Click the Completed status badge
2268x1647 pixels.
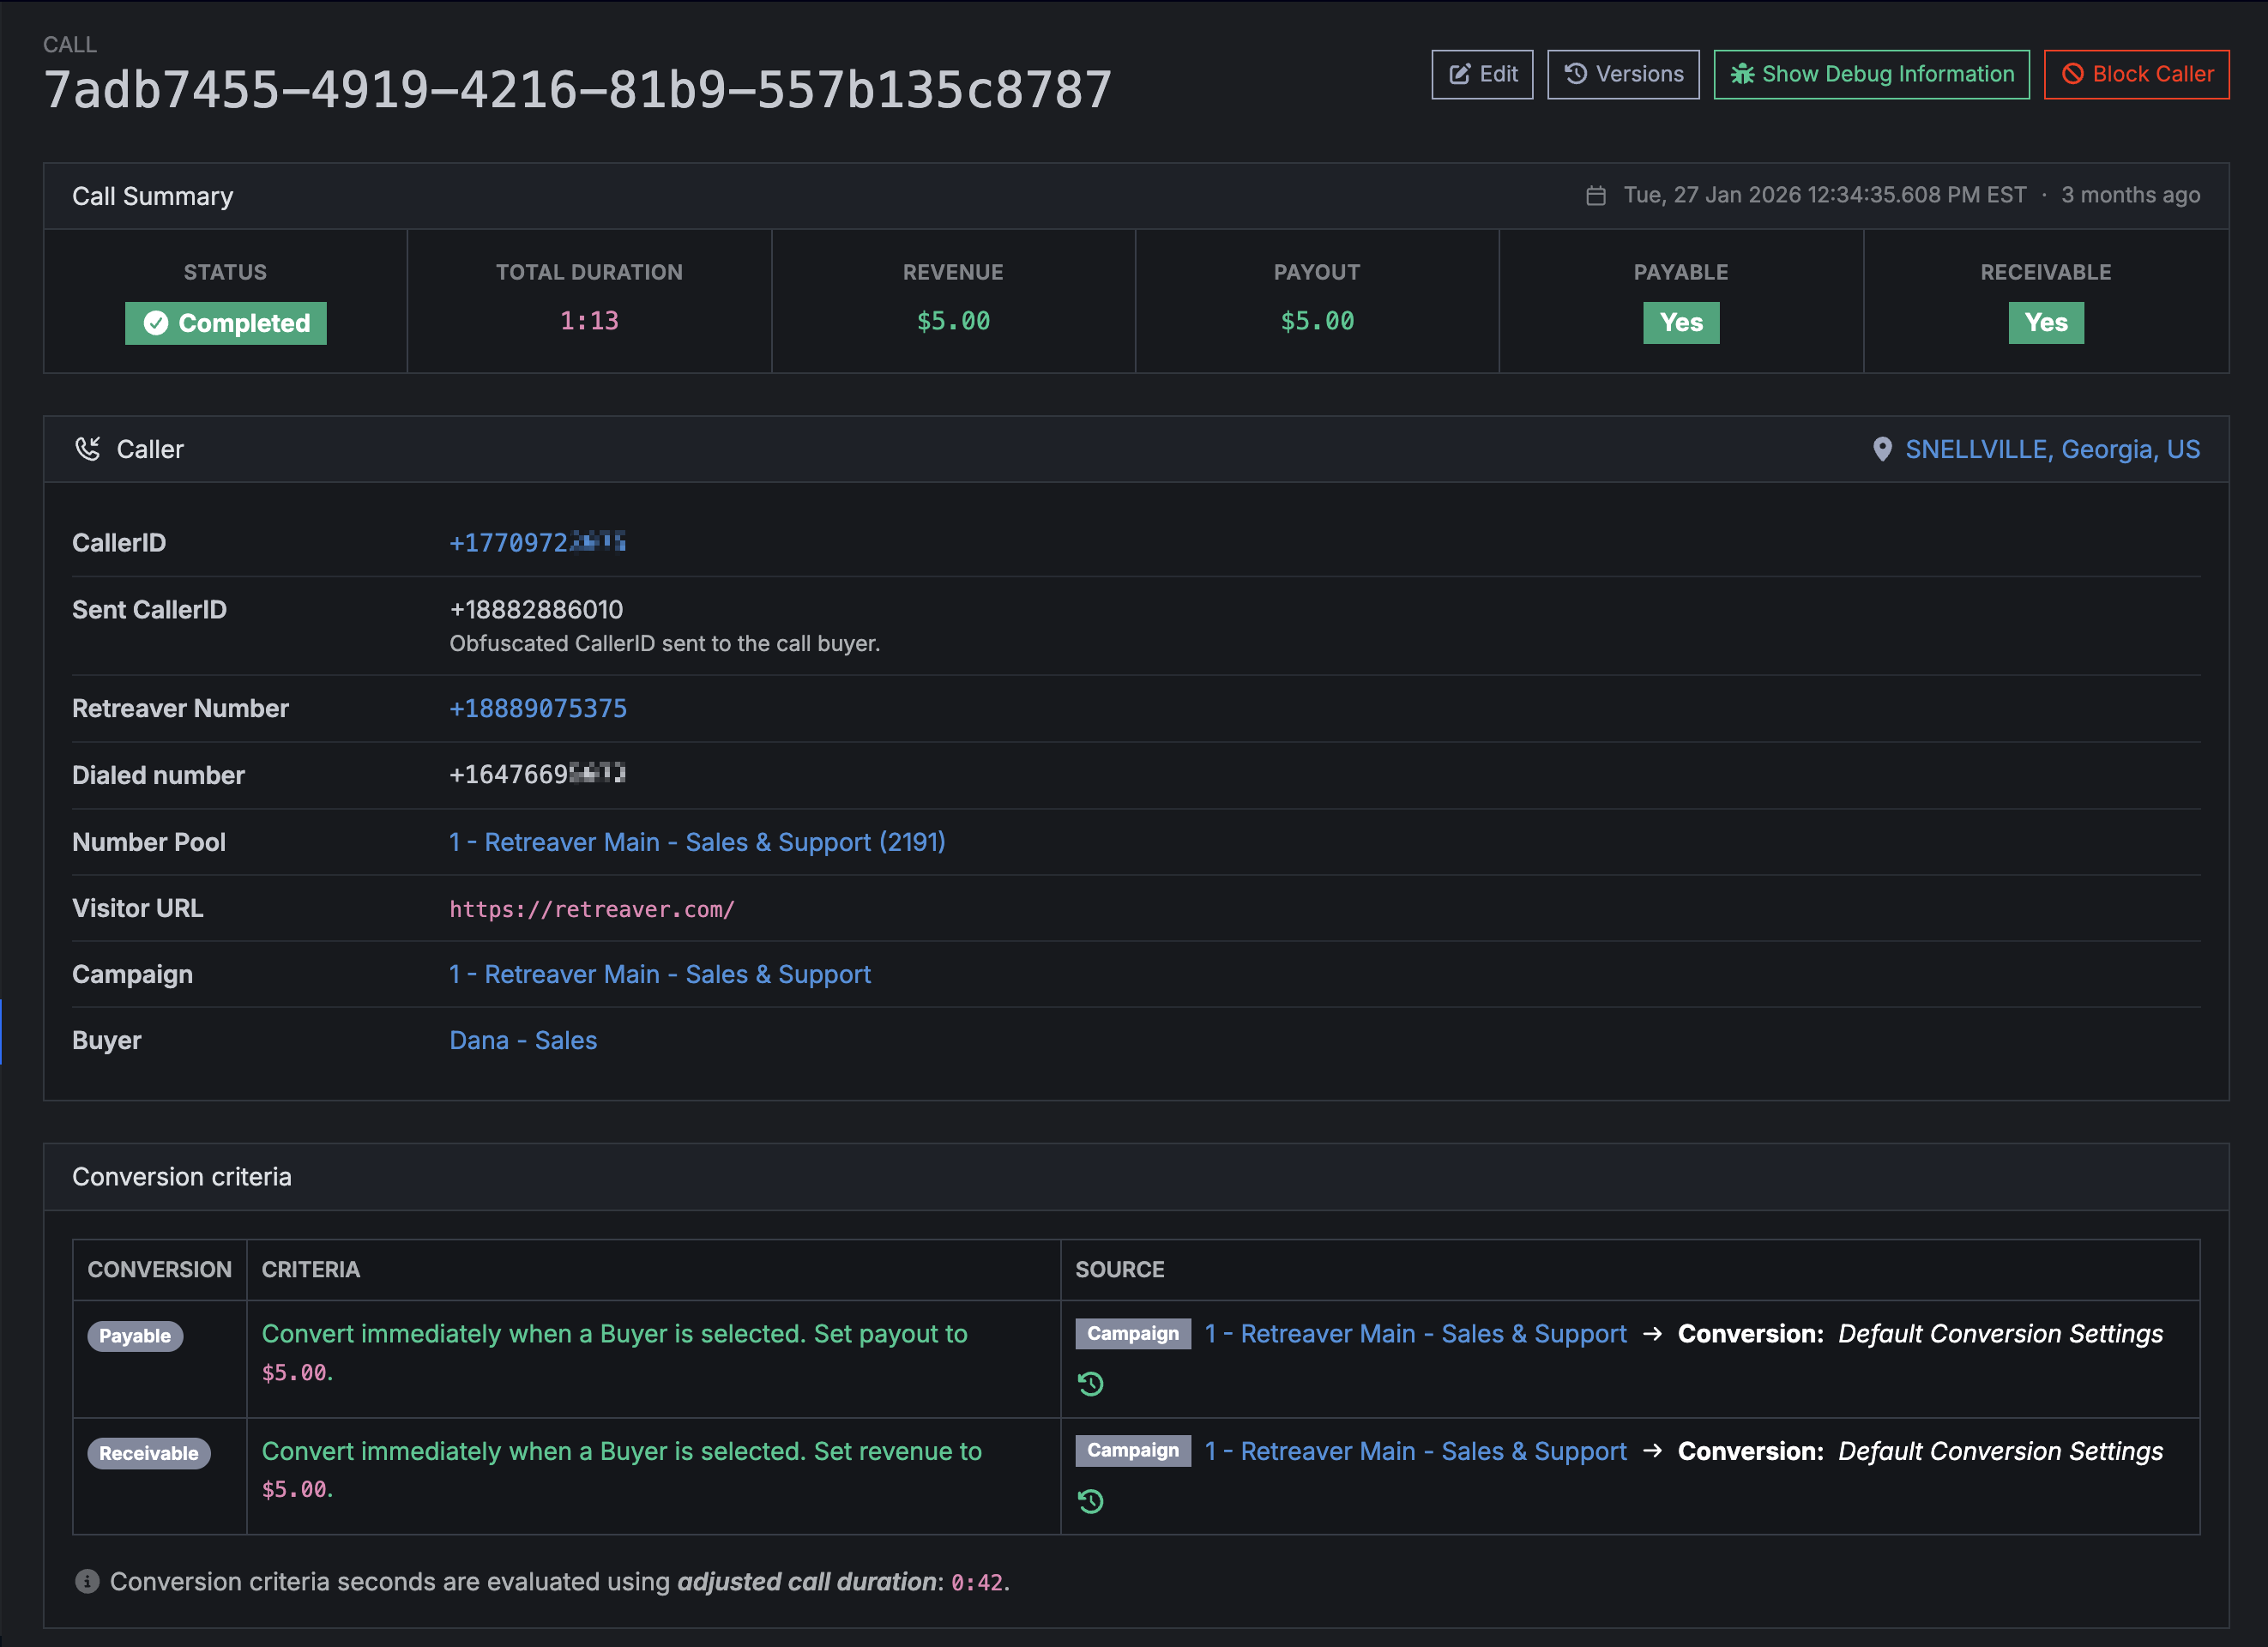tap(226, 323)
